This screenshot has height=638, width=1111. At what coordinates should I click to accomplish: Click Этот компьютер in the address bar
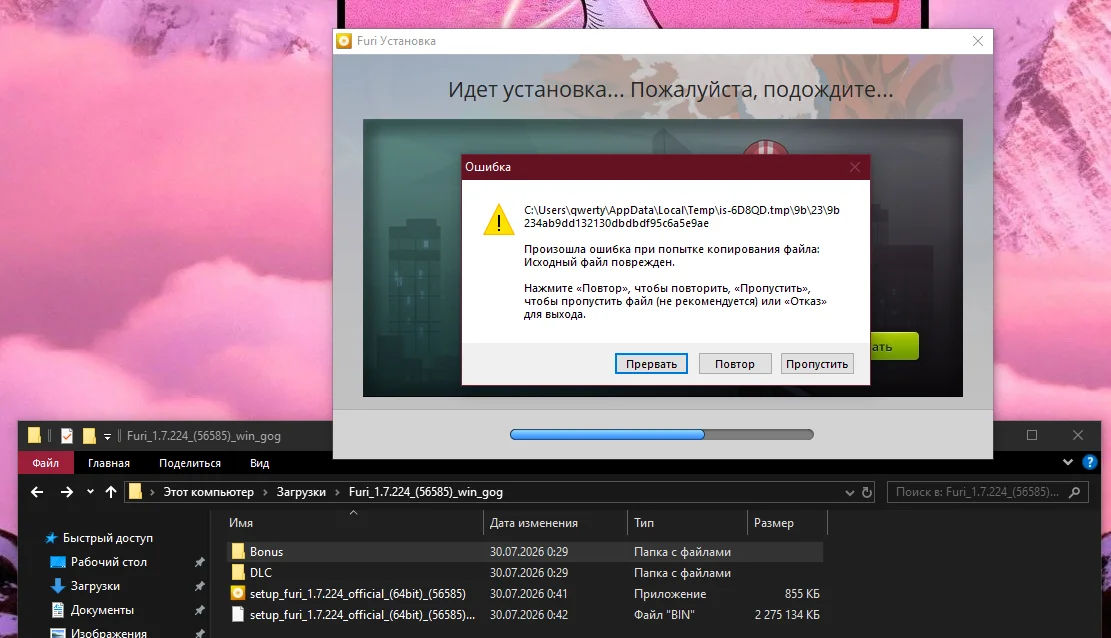(208, 492)
